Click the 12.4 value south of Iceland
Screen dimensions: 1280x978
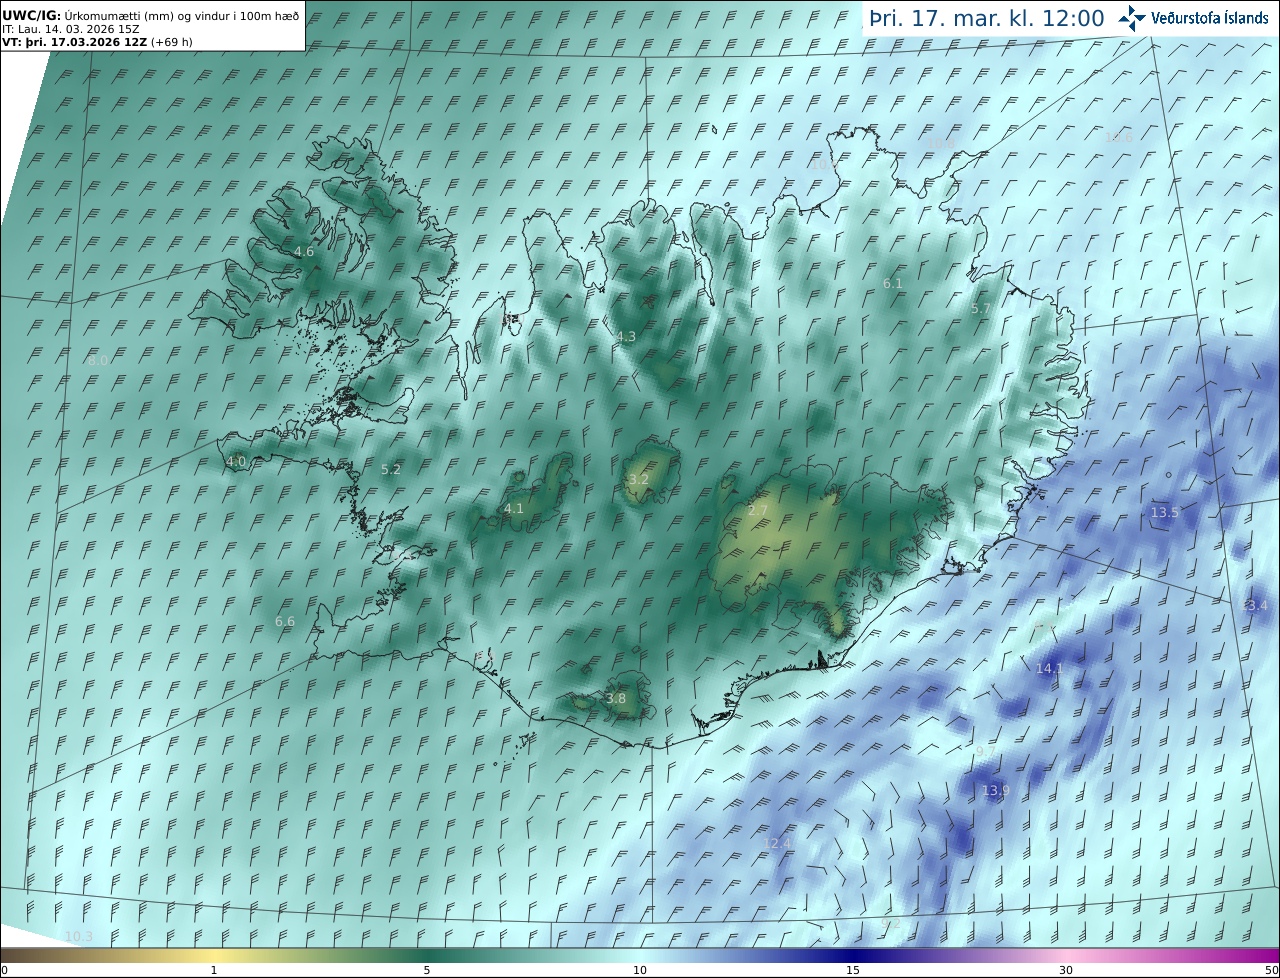[777, 844]
